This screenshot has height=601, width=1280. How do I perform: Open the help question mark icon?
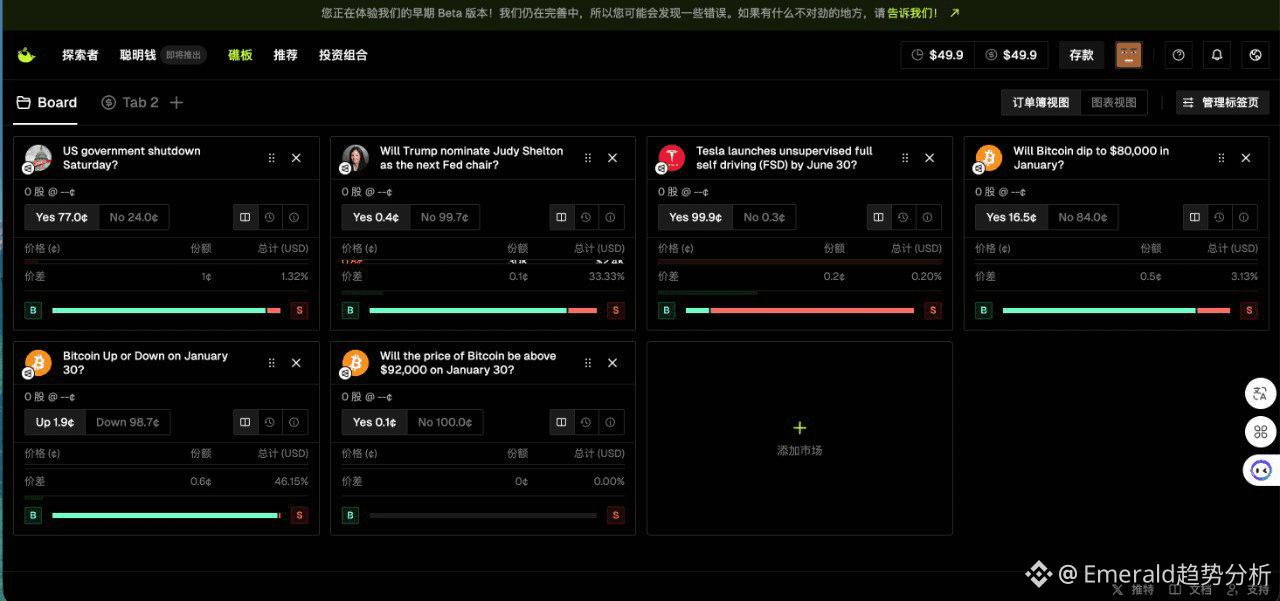point(1178,55)
